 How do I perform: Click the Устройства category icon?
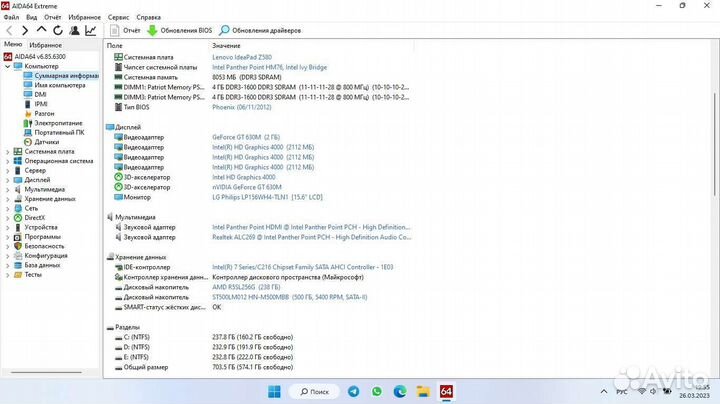(17, 227)
